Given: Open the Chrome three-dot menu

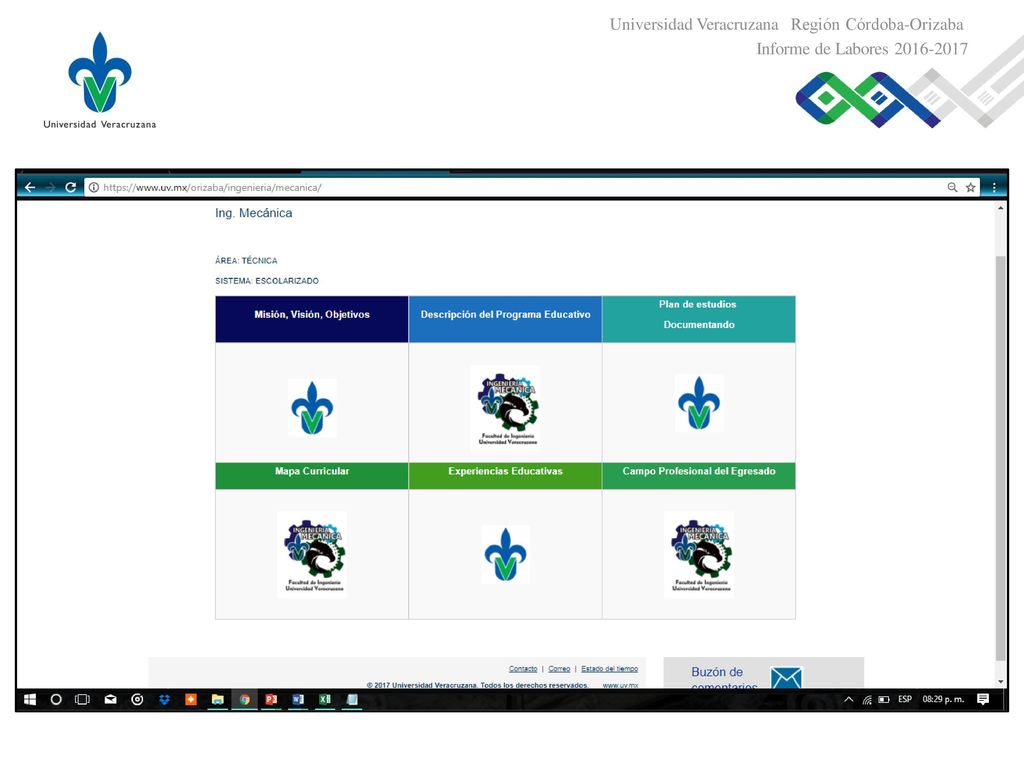Looking at the screenshot, I should [994, 187].
